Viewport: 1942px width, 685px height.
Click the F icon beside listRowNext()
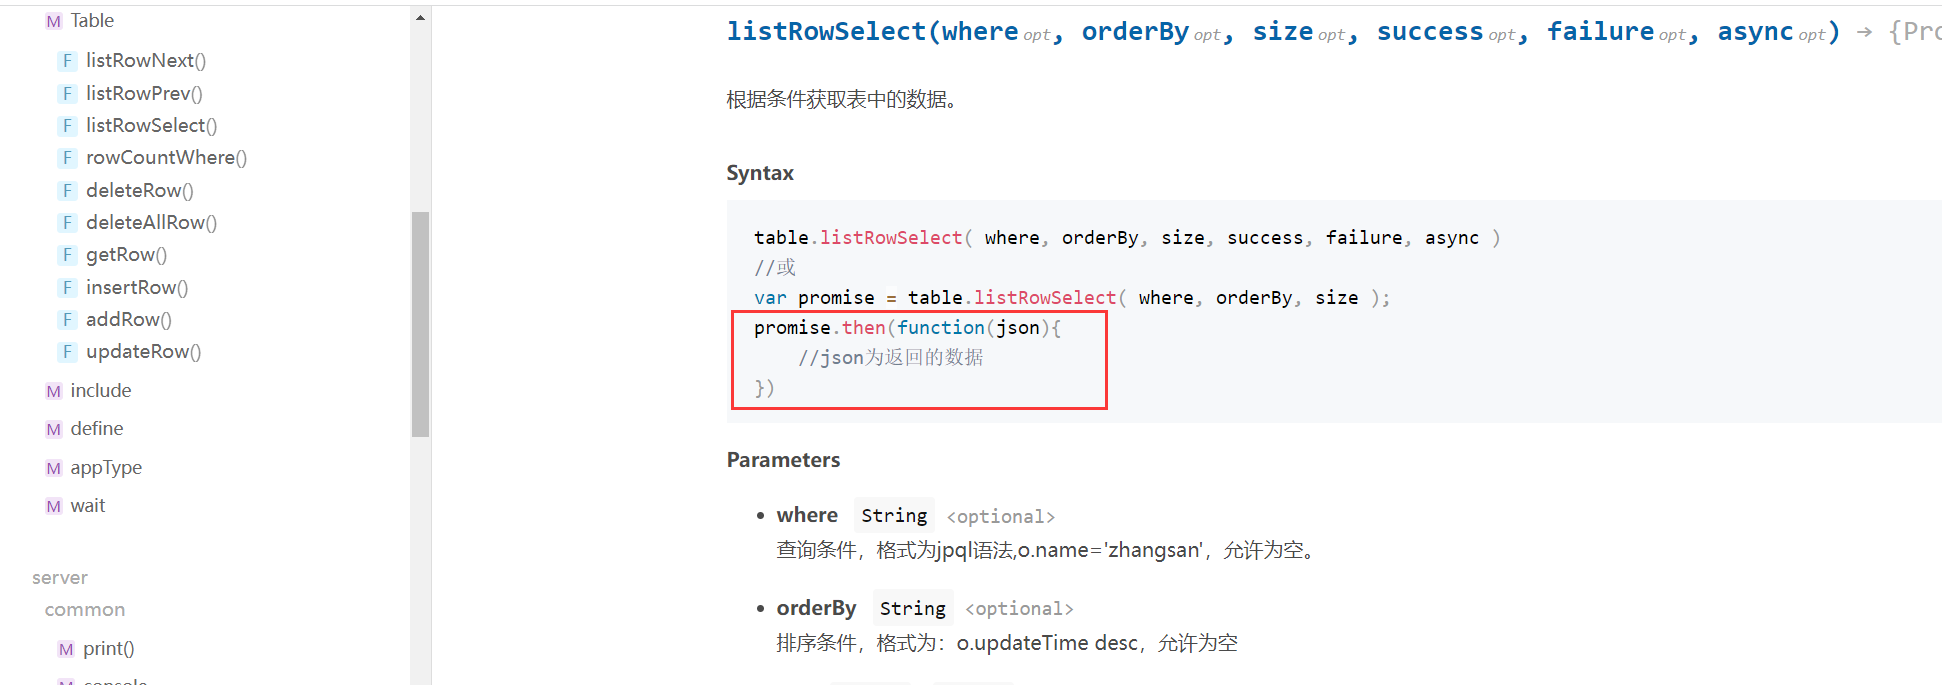click(67, 61)
